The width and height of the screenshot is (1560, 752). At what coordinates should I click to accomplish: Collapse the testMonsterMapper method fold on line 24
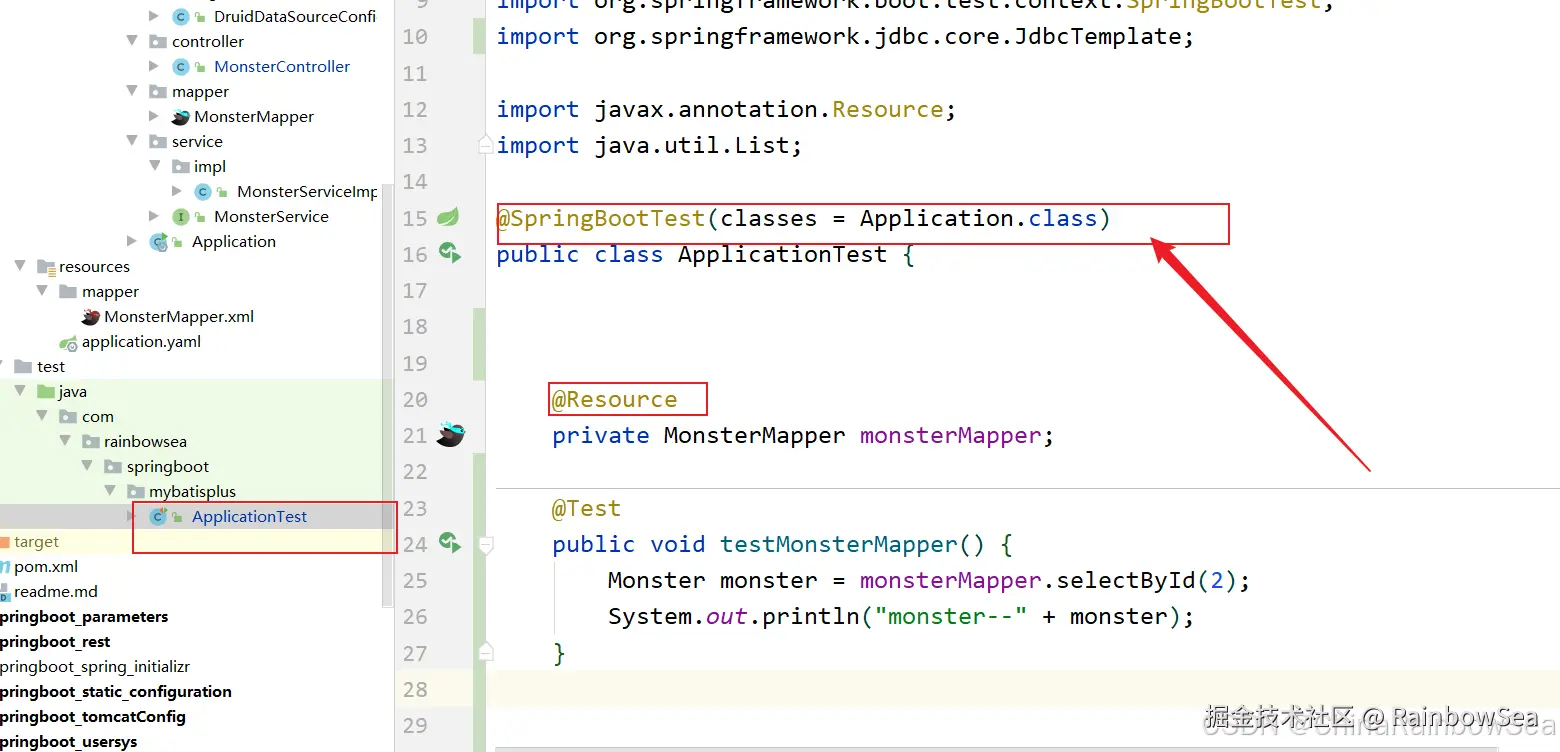point(485,544)
